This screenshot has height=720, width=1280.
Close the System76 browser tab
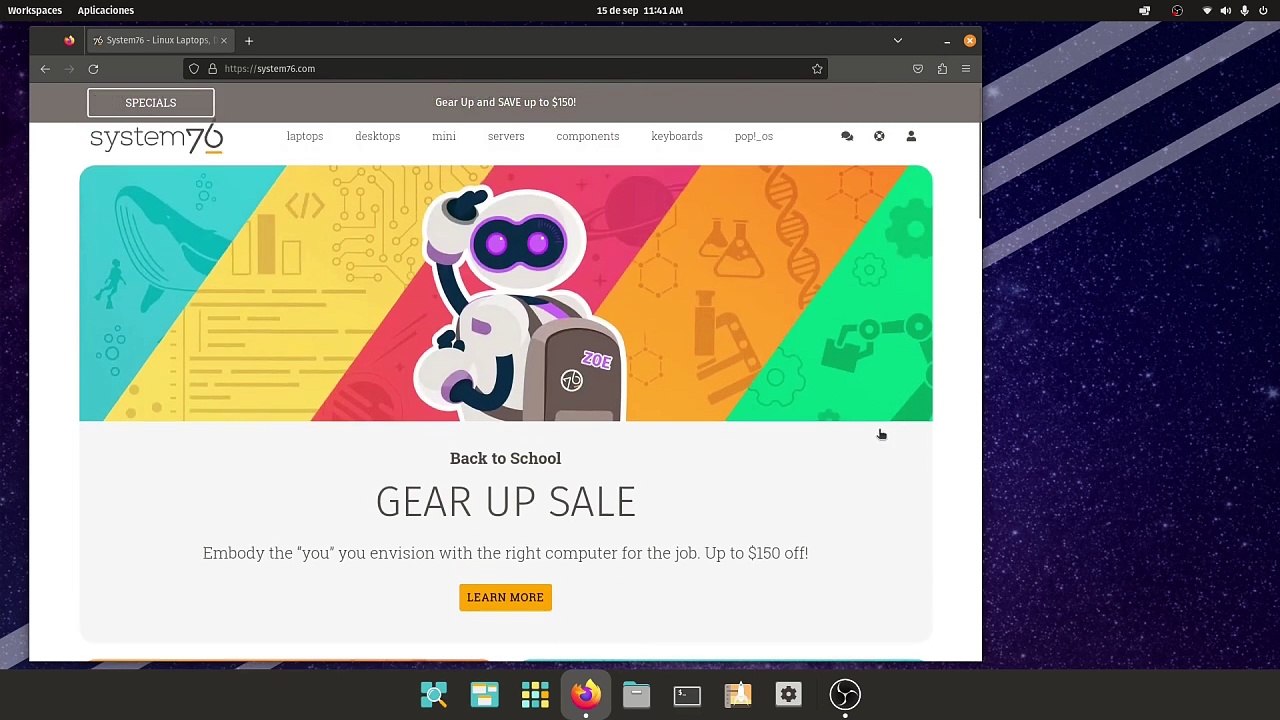pyautogui.click(x=224, y=41)
